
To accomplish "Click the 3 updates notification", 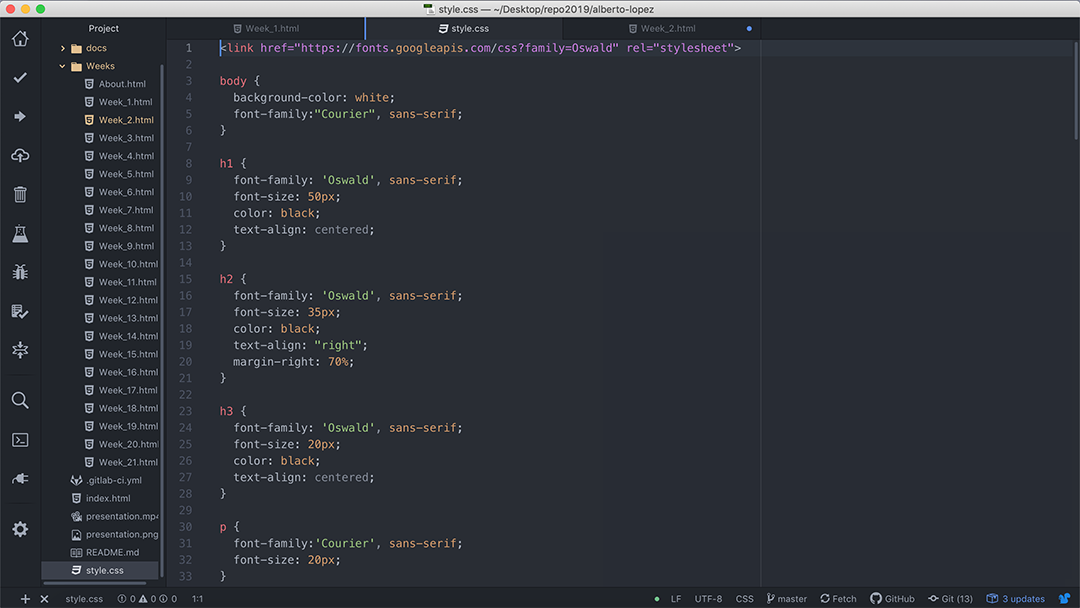I will pos(1016,598).
